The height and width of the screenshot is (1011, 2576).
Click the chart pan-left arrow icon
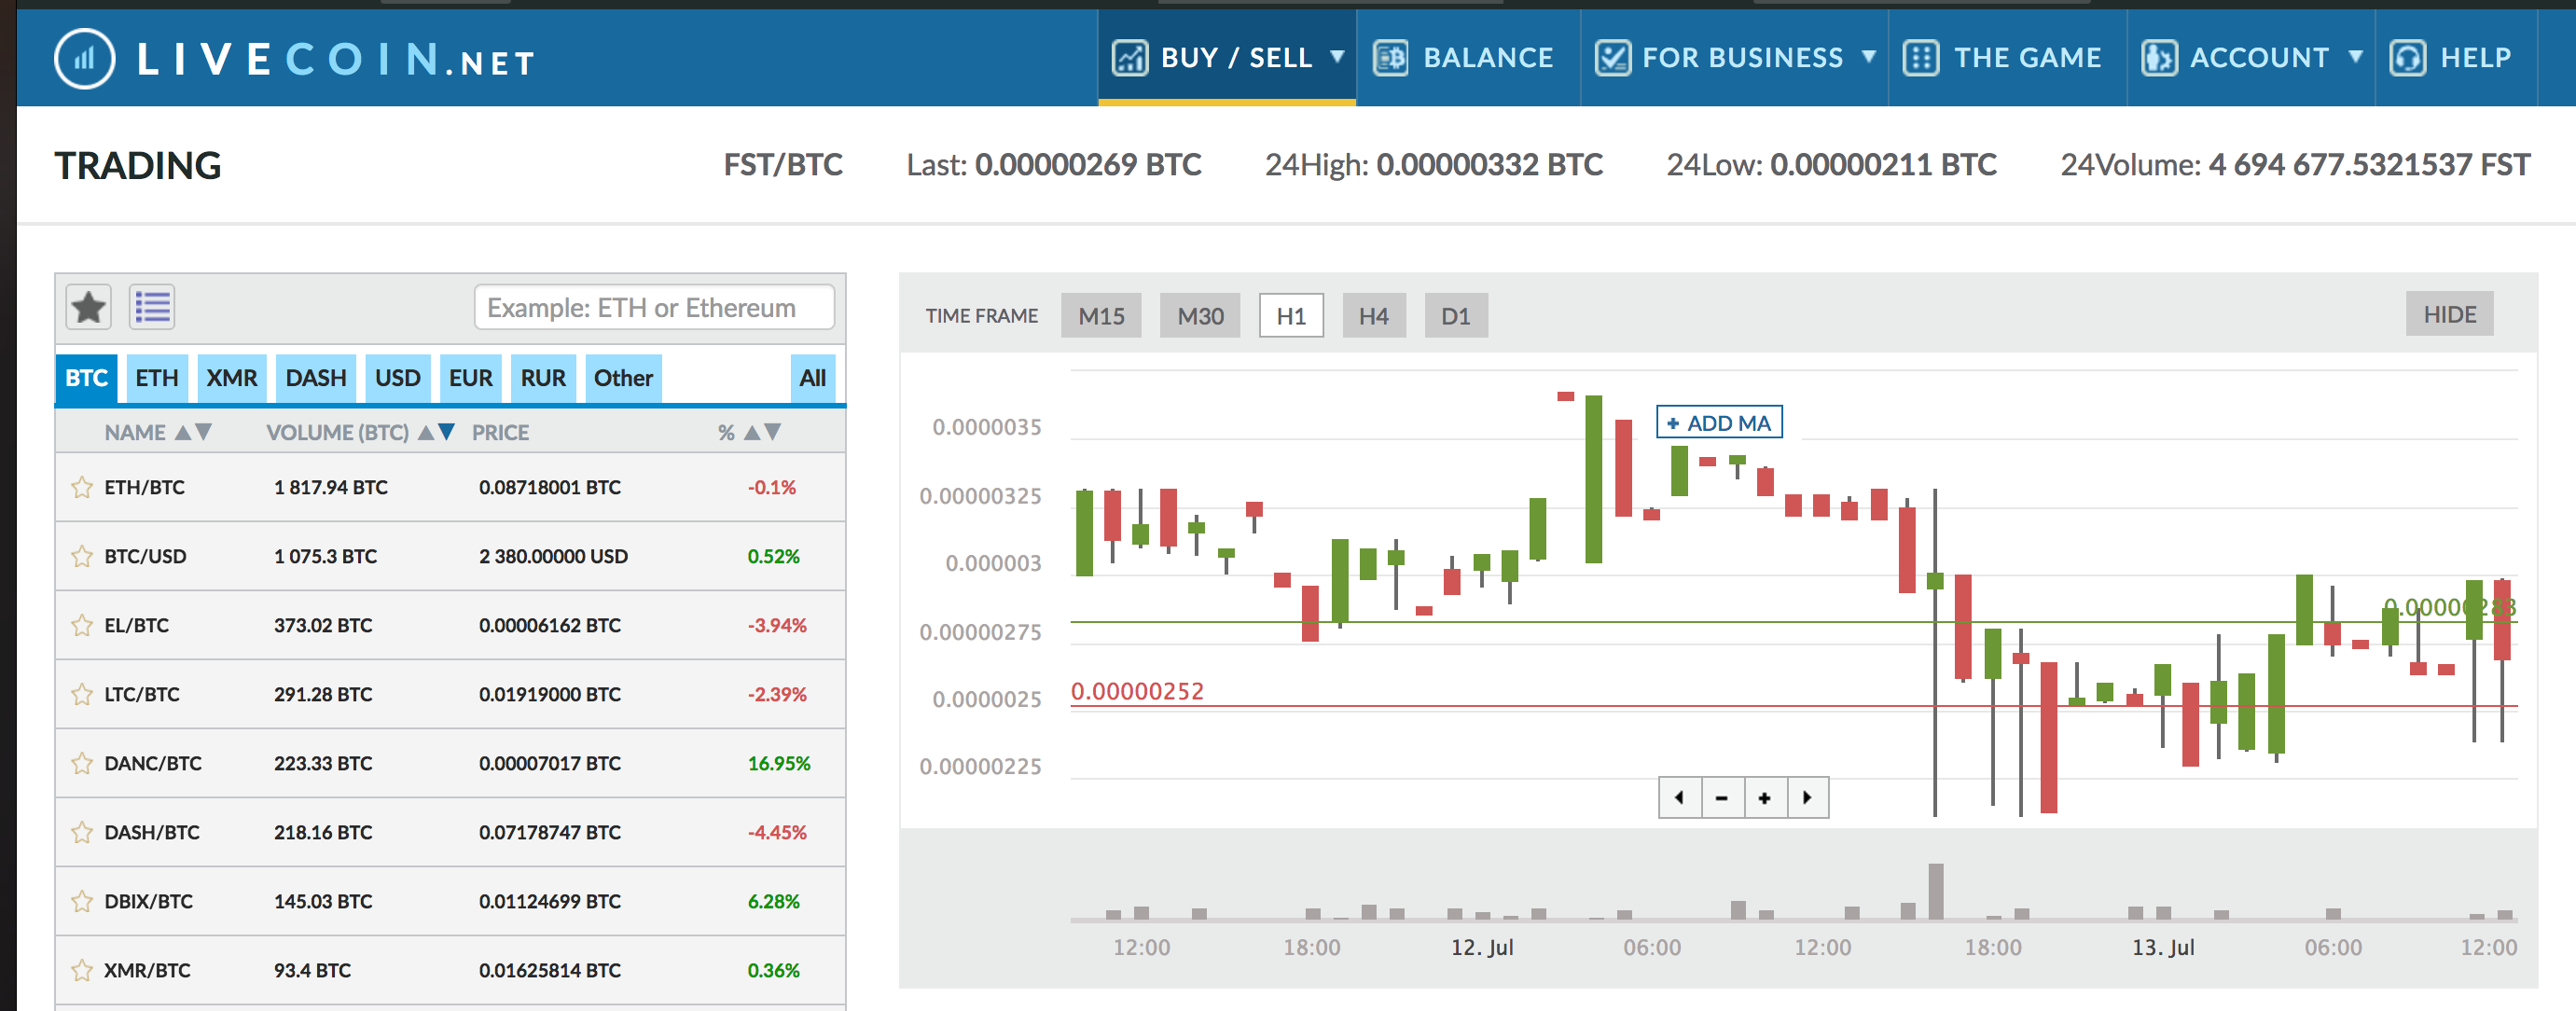1680,798
